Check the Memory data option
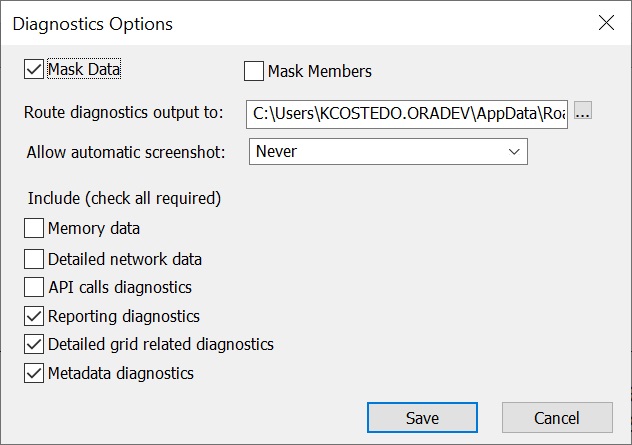The width and height of the screenshot is (632, 445). point(34,229)
